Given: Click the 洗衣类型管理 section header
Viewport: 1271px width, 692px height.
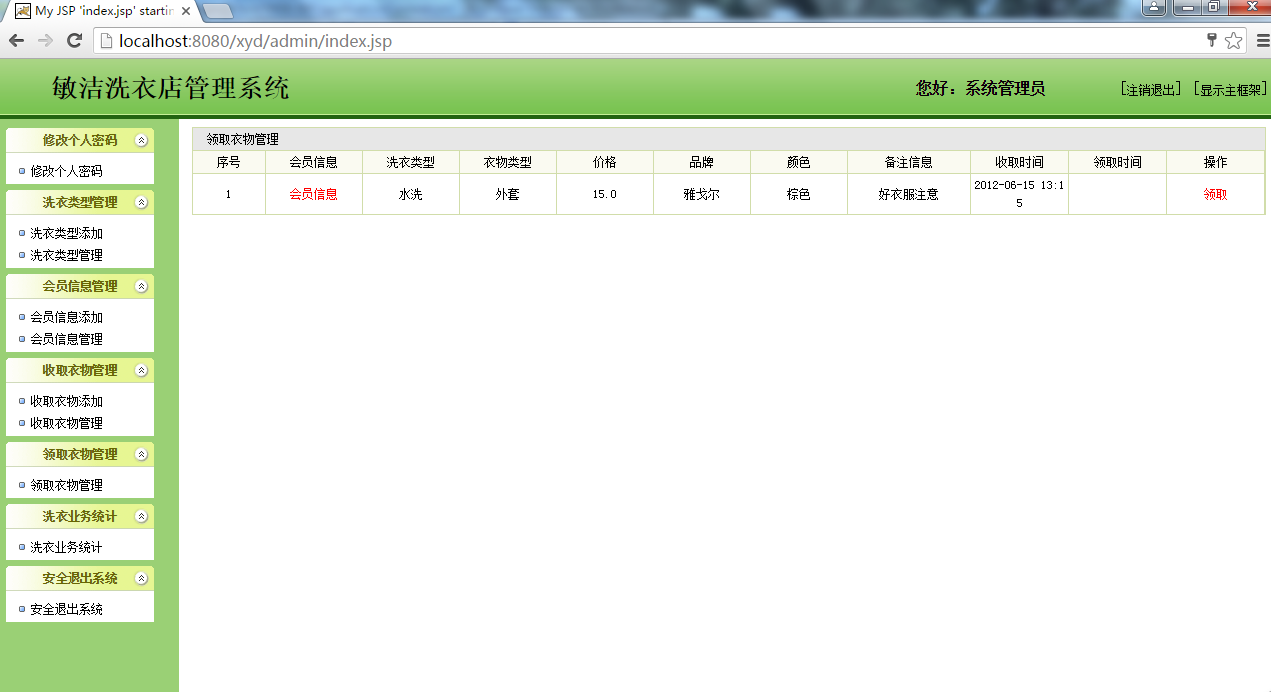Looking at the screenshot, I should point(80,203).
